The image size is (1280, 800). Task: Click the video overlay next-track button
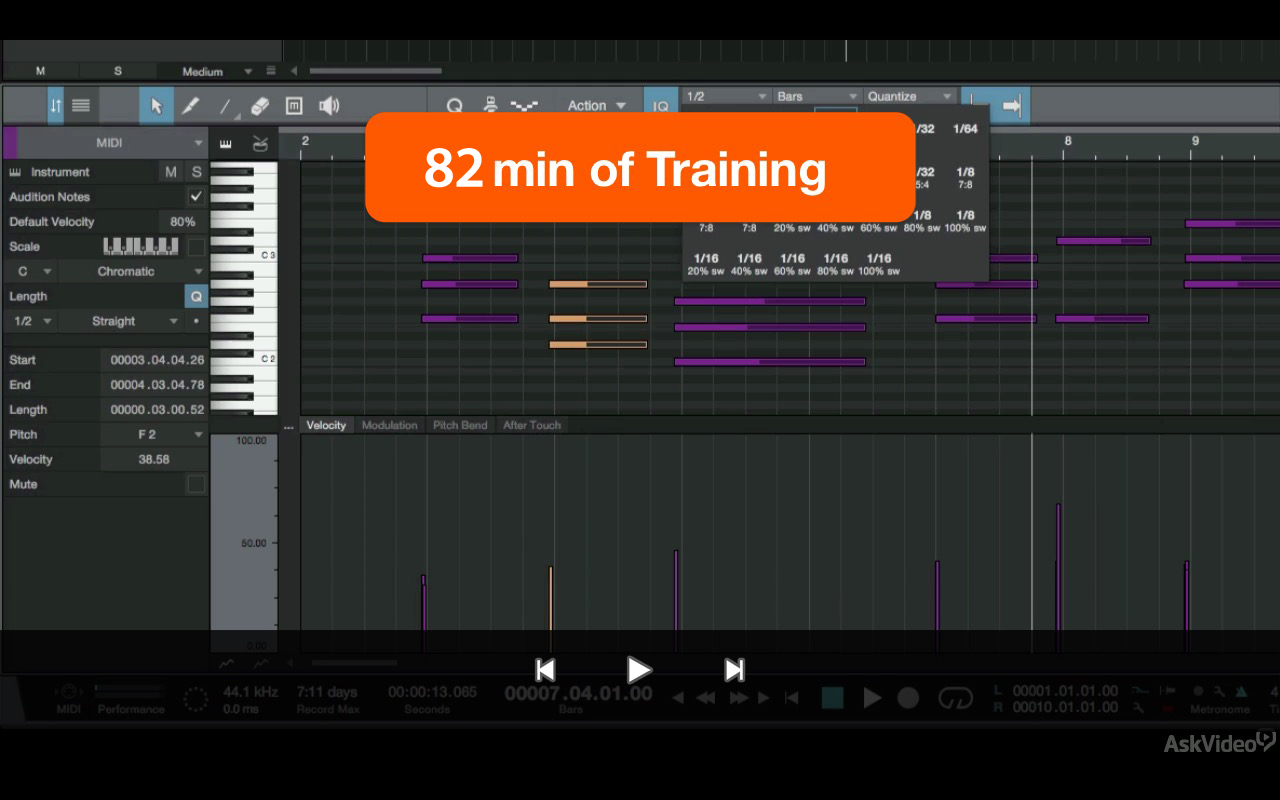[x=734, y=670]
